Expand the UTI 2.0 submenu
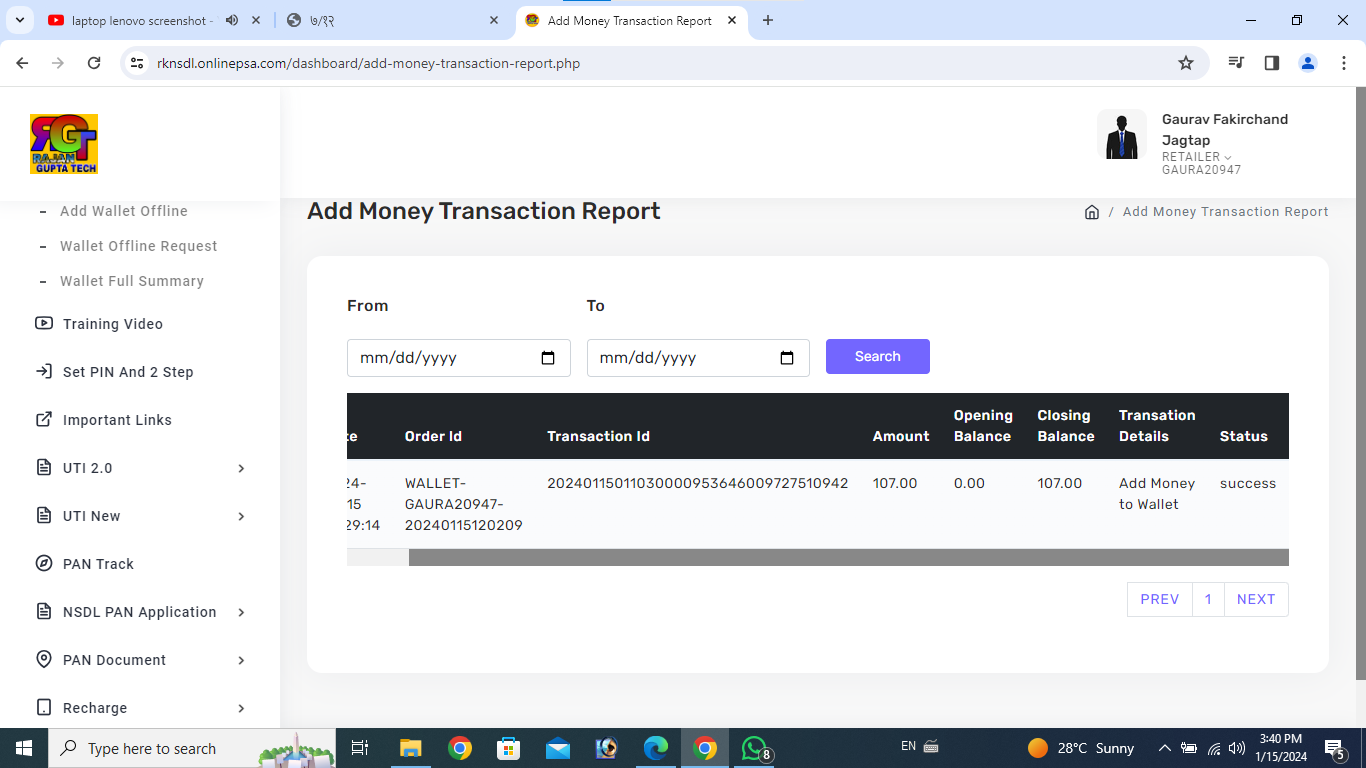 click(x=241, y=468)
